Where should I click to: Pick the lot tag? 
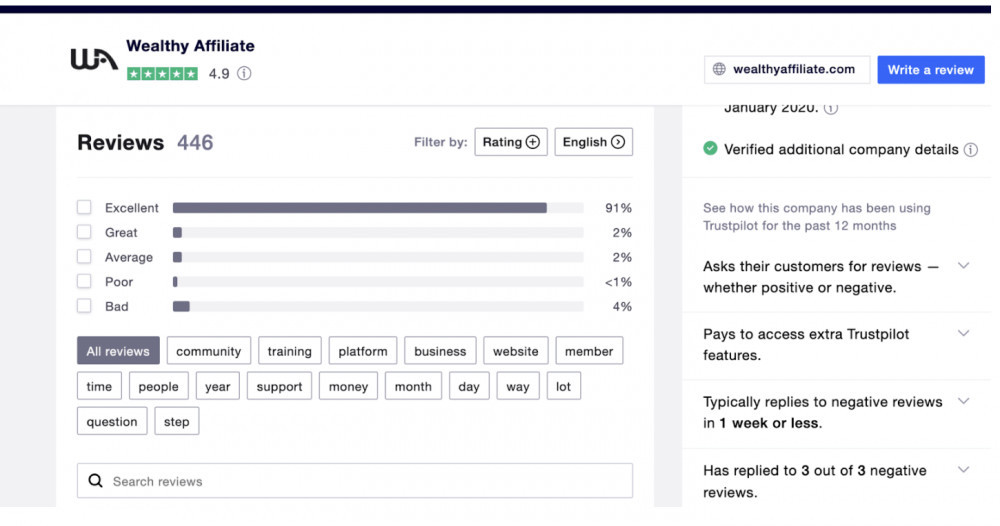click(x=564, y=386)
